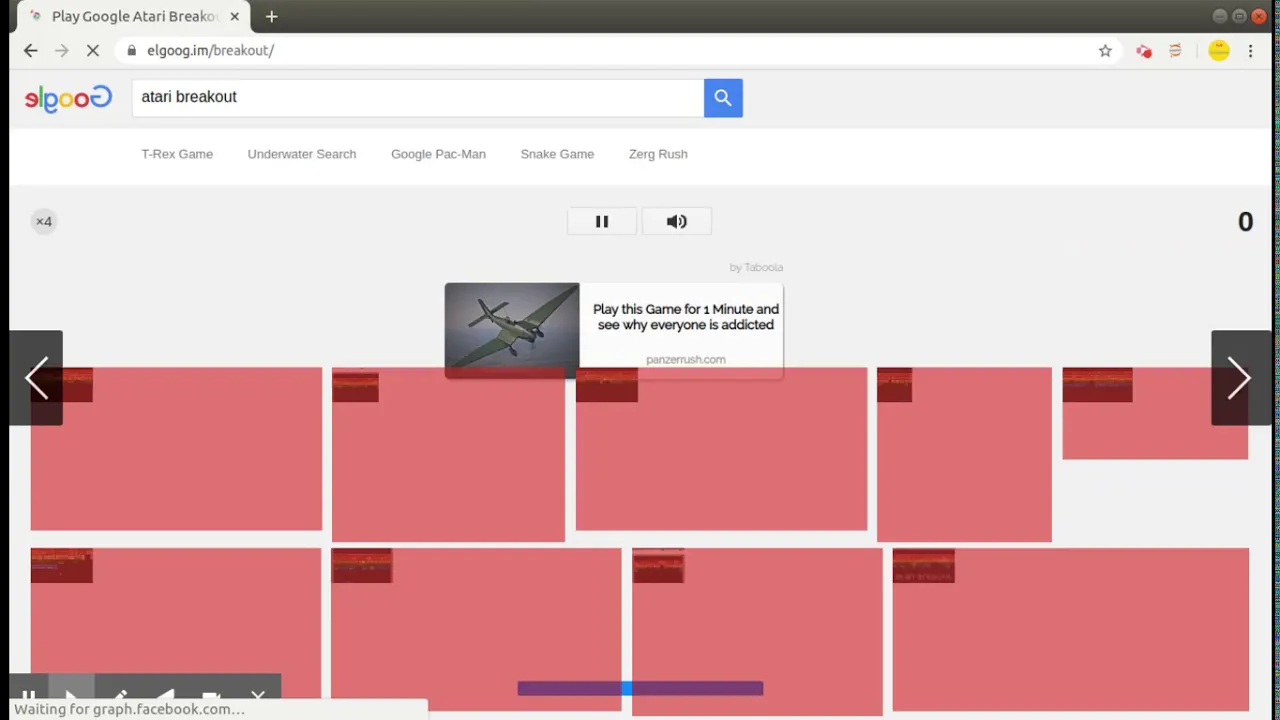1280x720 pixels.
Task: Open the Zerg Rush link
Action: (x=658, y=154)
